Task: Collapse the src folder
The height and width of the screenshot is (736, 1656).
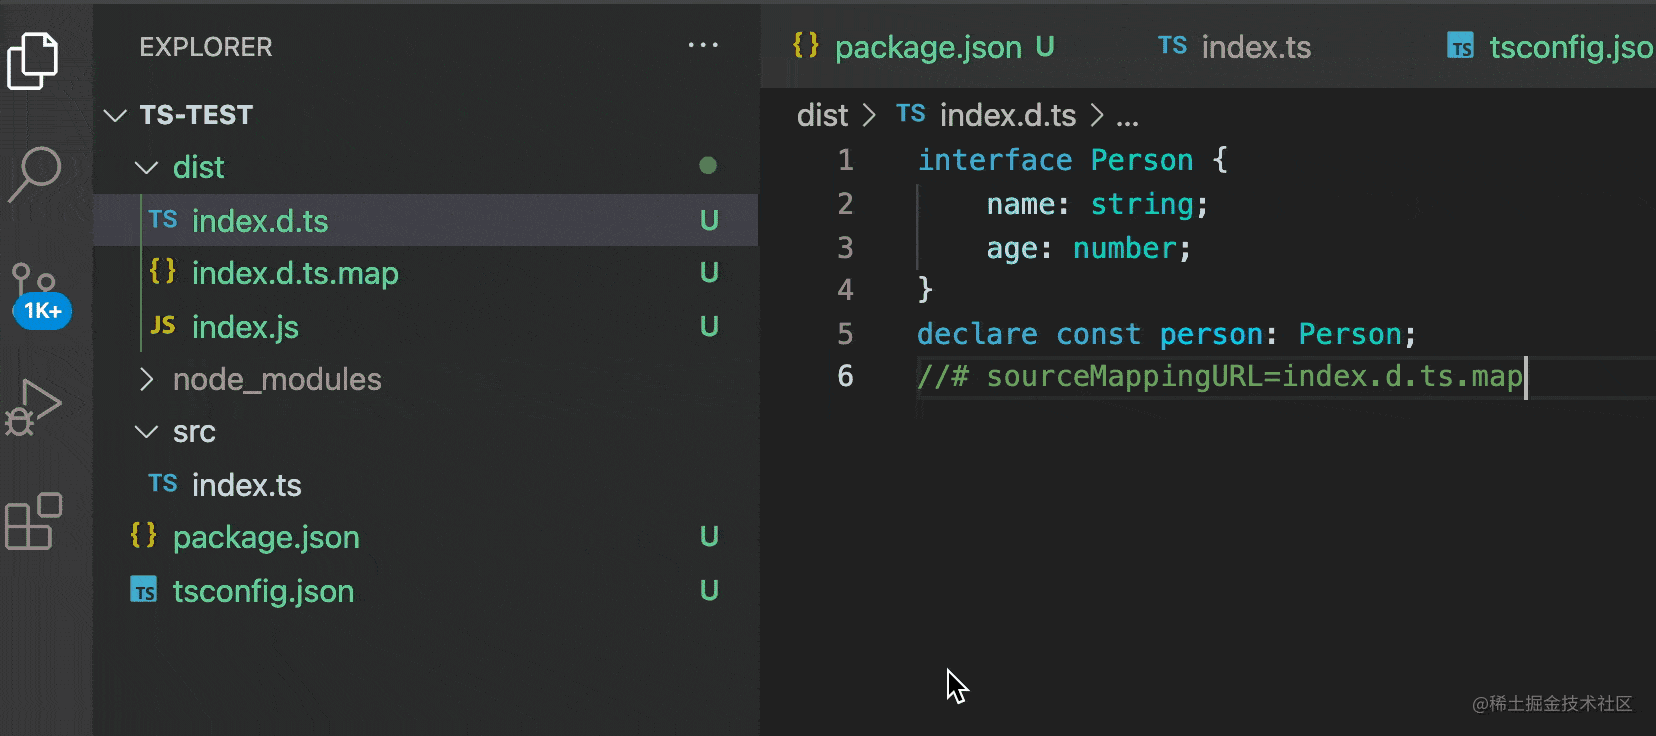Action: click(x=147, y=432)
